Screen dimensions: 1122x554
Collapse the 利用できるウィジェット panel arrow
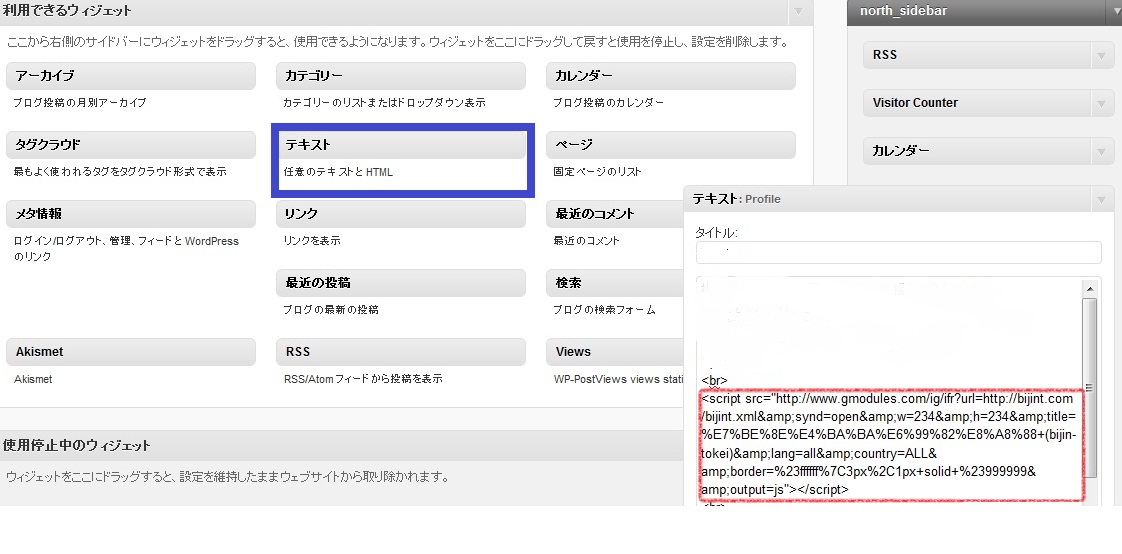(799, 11)
